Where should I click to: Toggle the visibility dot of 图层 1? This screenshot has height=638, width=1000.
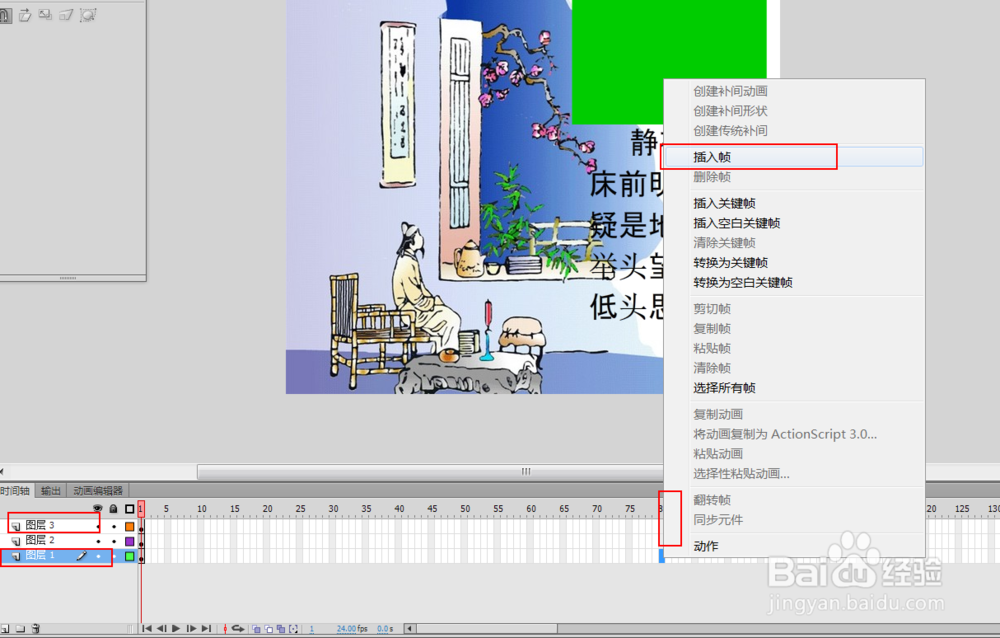(x=98, y=556)
